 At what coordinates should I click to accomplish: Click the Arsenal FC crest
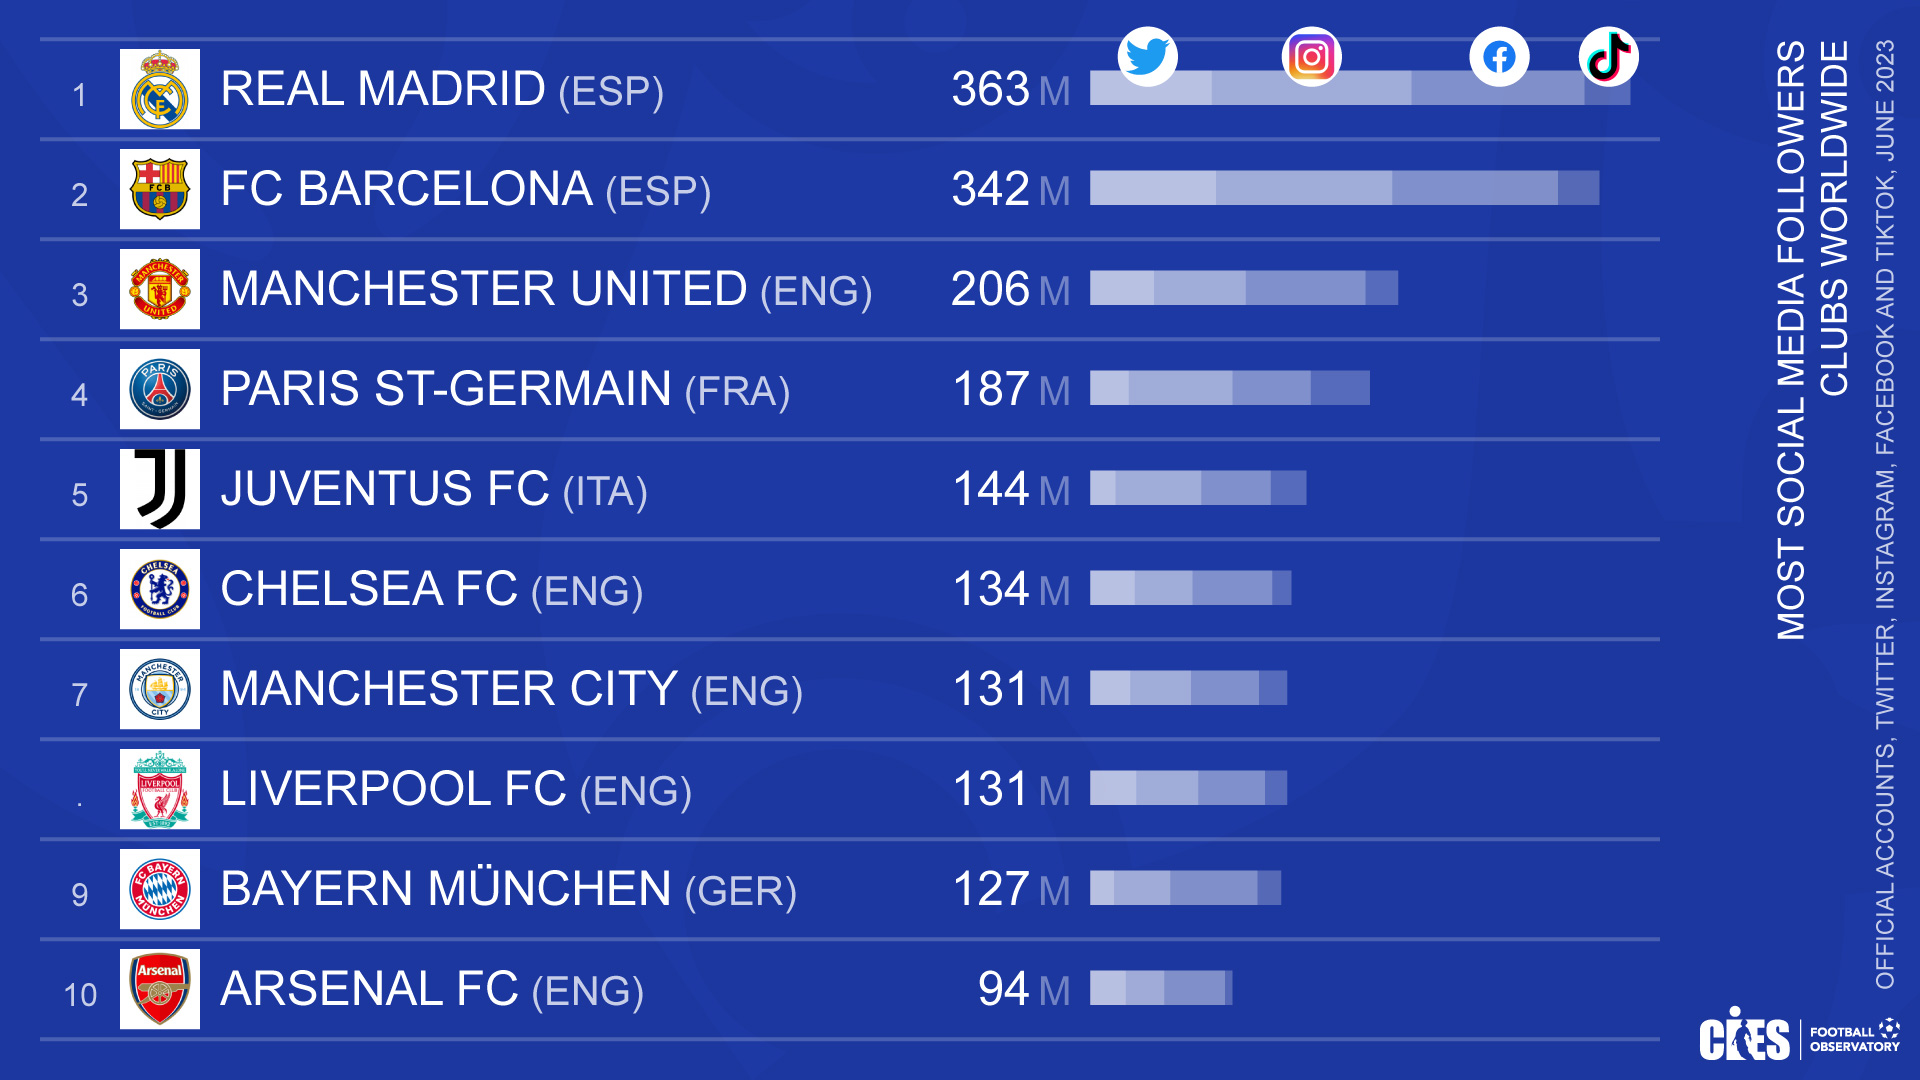[x=160, y=989]
